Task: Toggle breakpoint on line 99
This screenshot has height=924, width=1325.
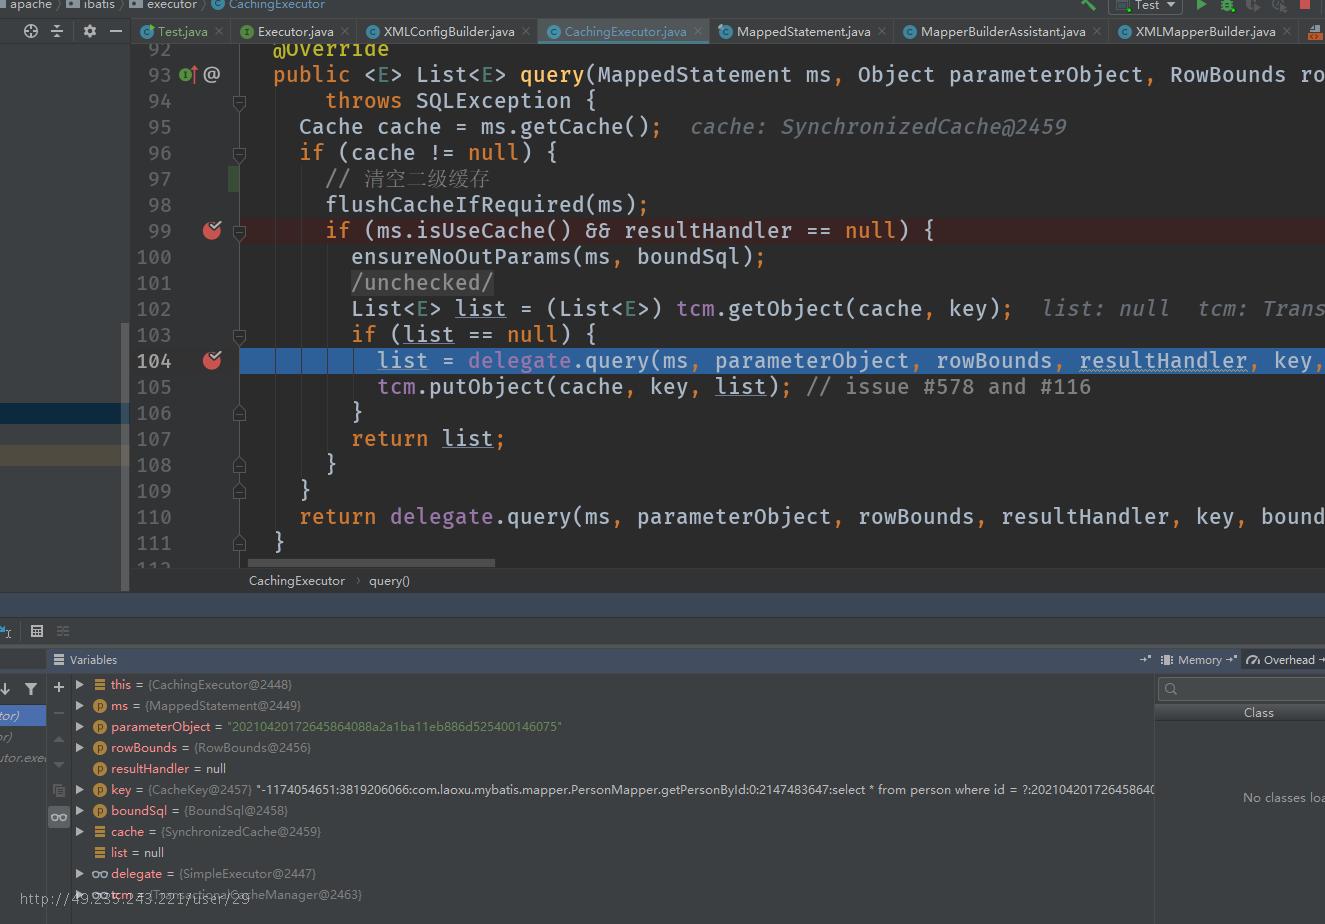Action: point(212,230)
